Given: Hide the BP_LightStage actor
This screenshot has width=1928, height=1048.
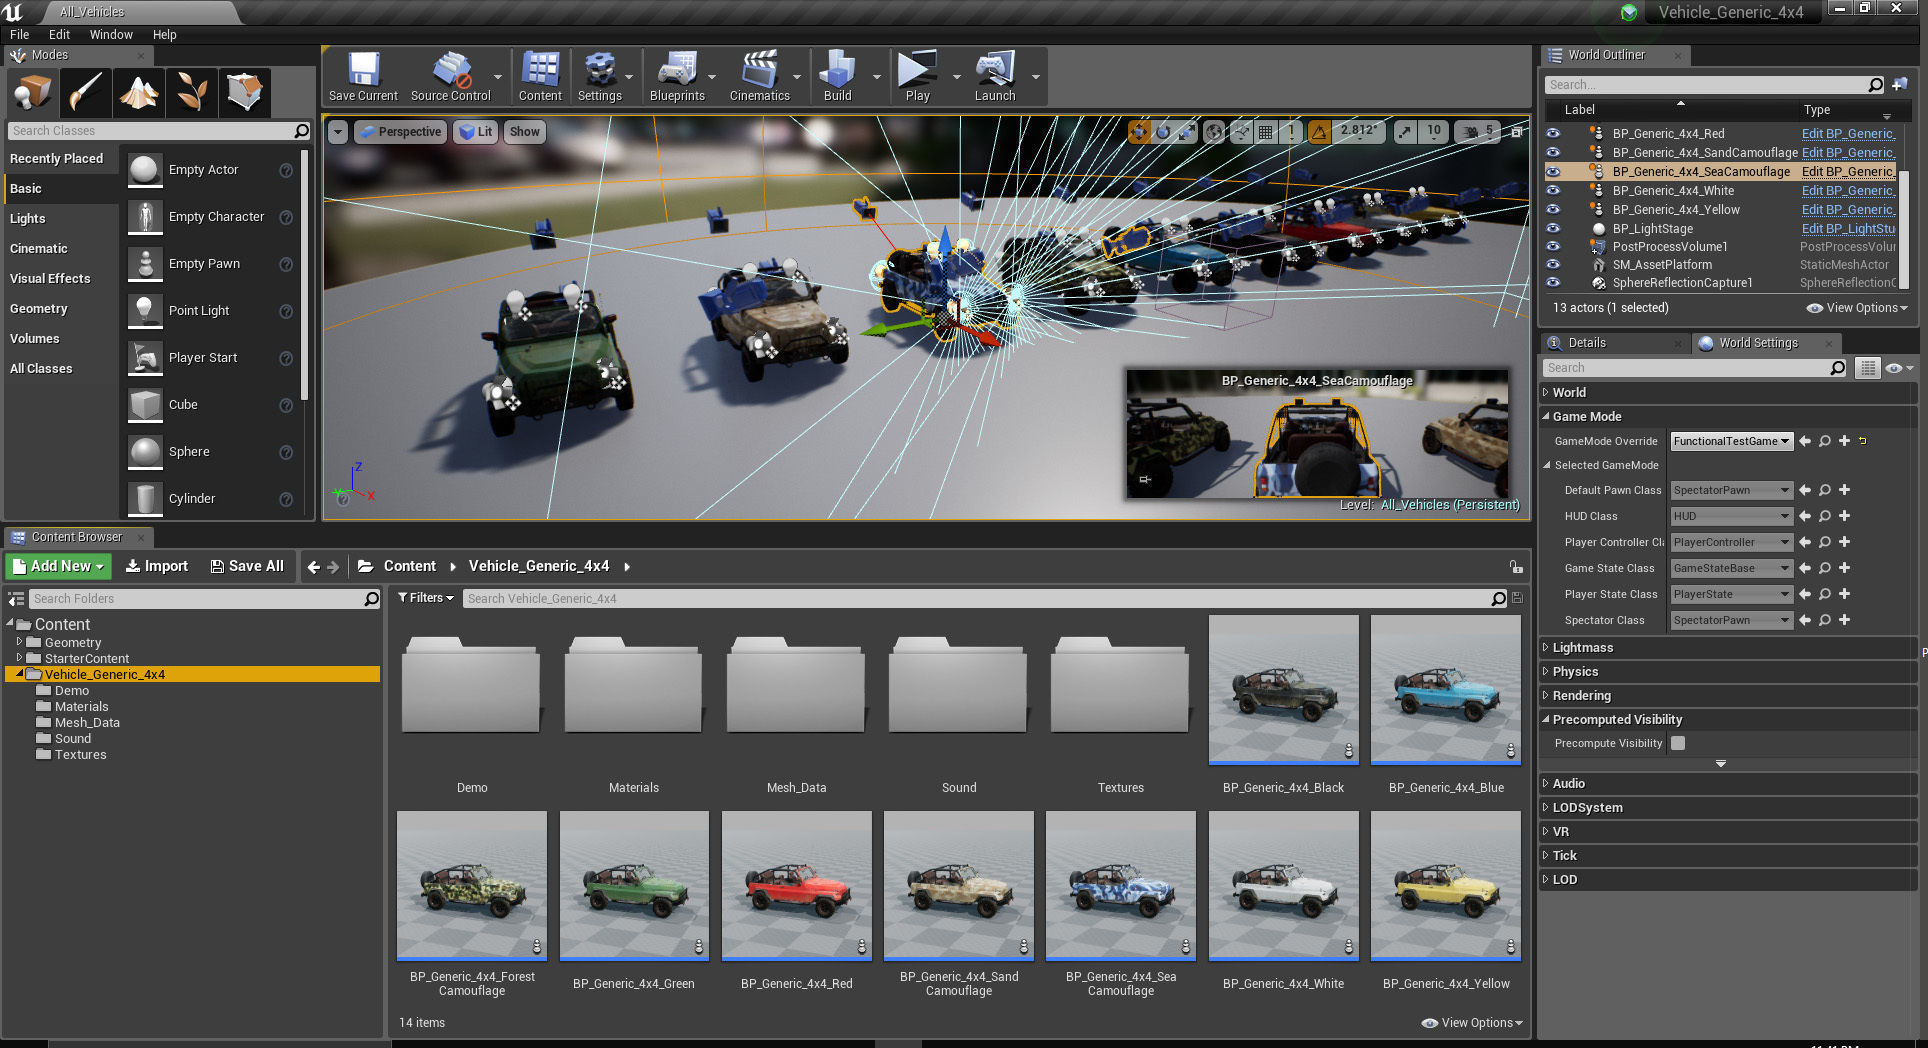Looking at the screenshot, I should (1553, 228).
